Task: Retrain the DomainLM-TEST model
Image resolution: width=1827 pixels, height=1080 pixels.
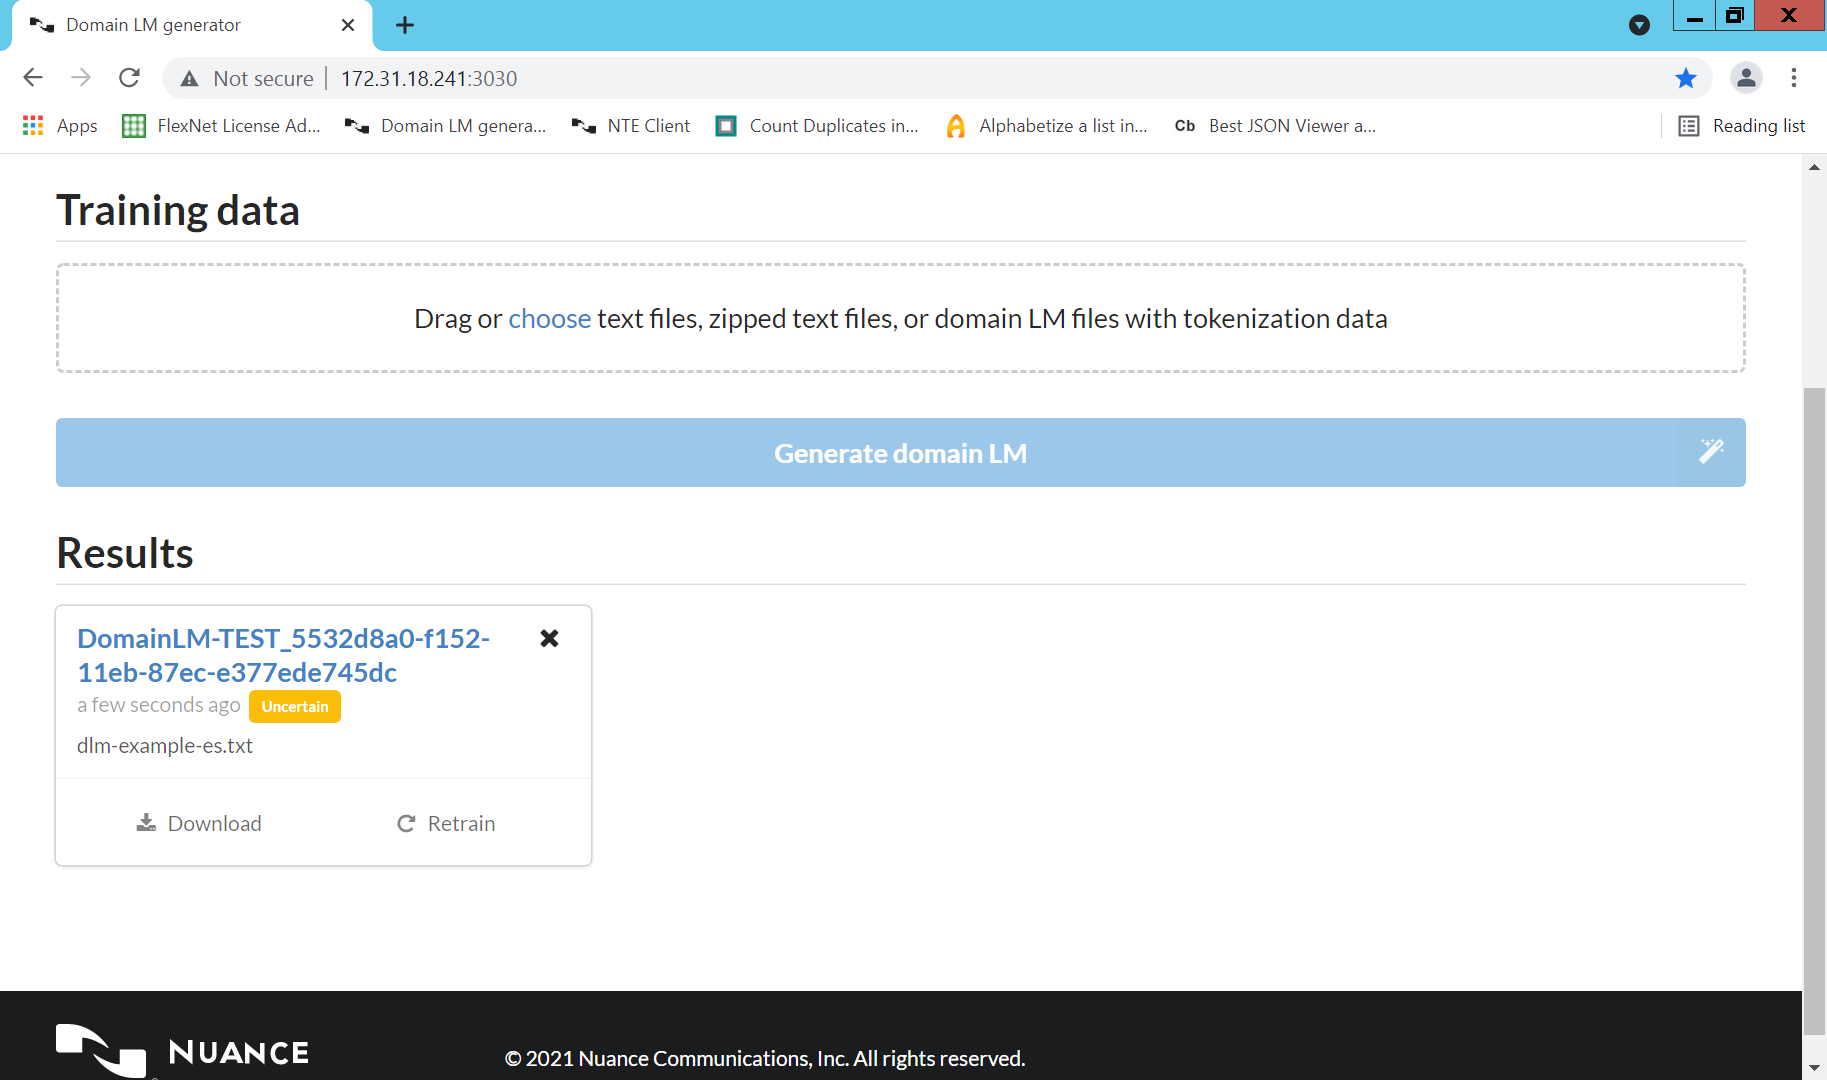Action: 446,823
